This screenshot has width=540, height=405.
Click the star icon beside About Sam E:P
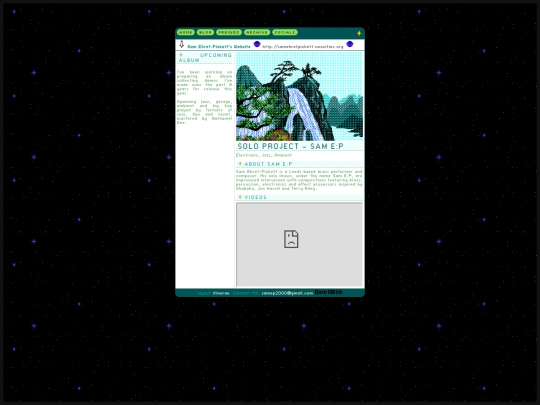(x=240, y=164)
